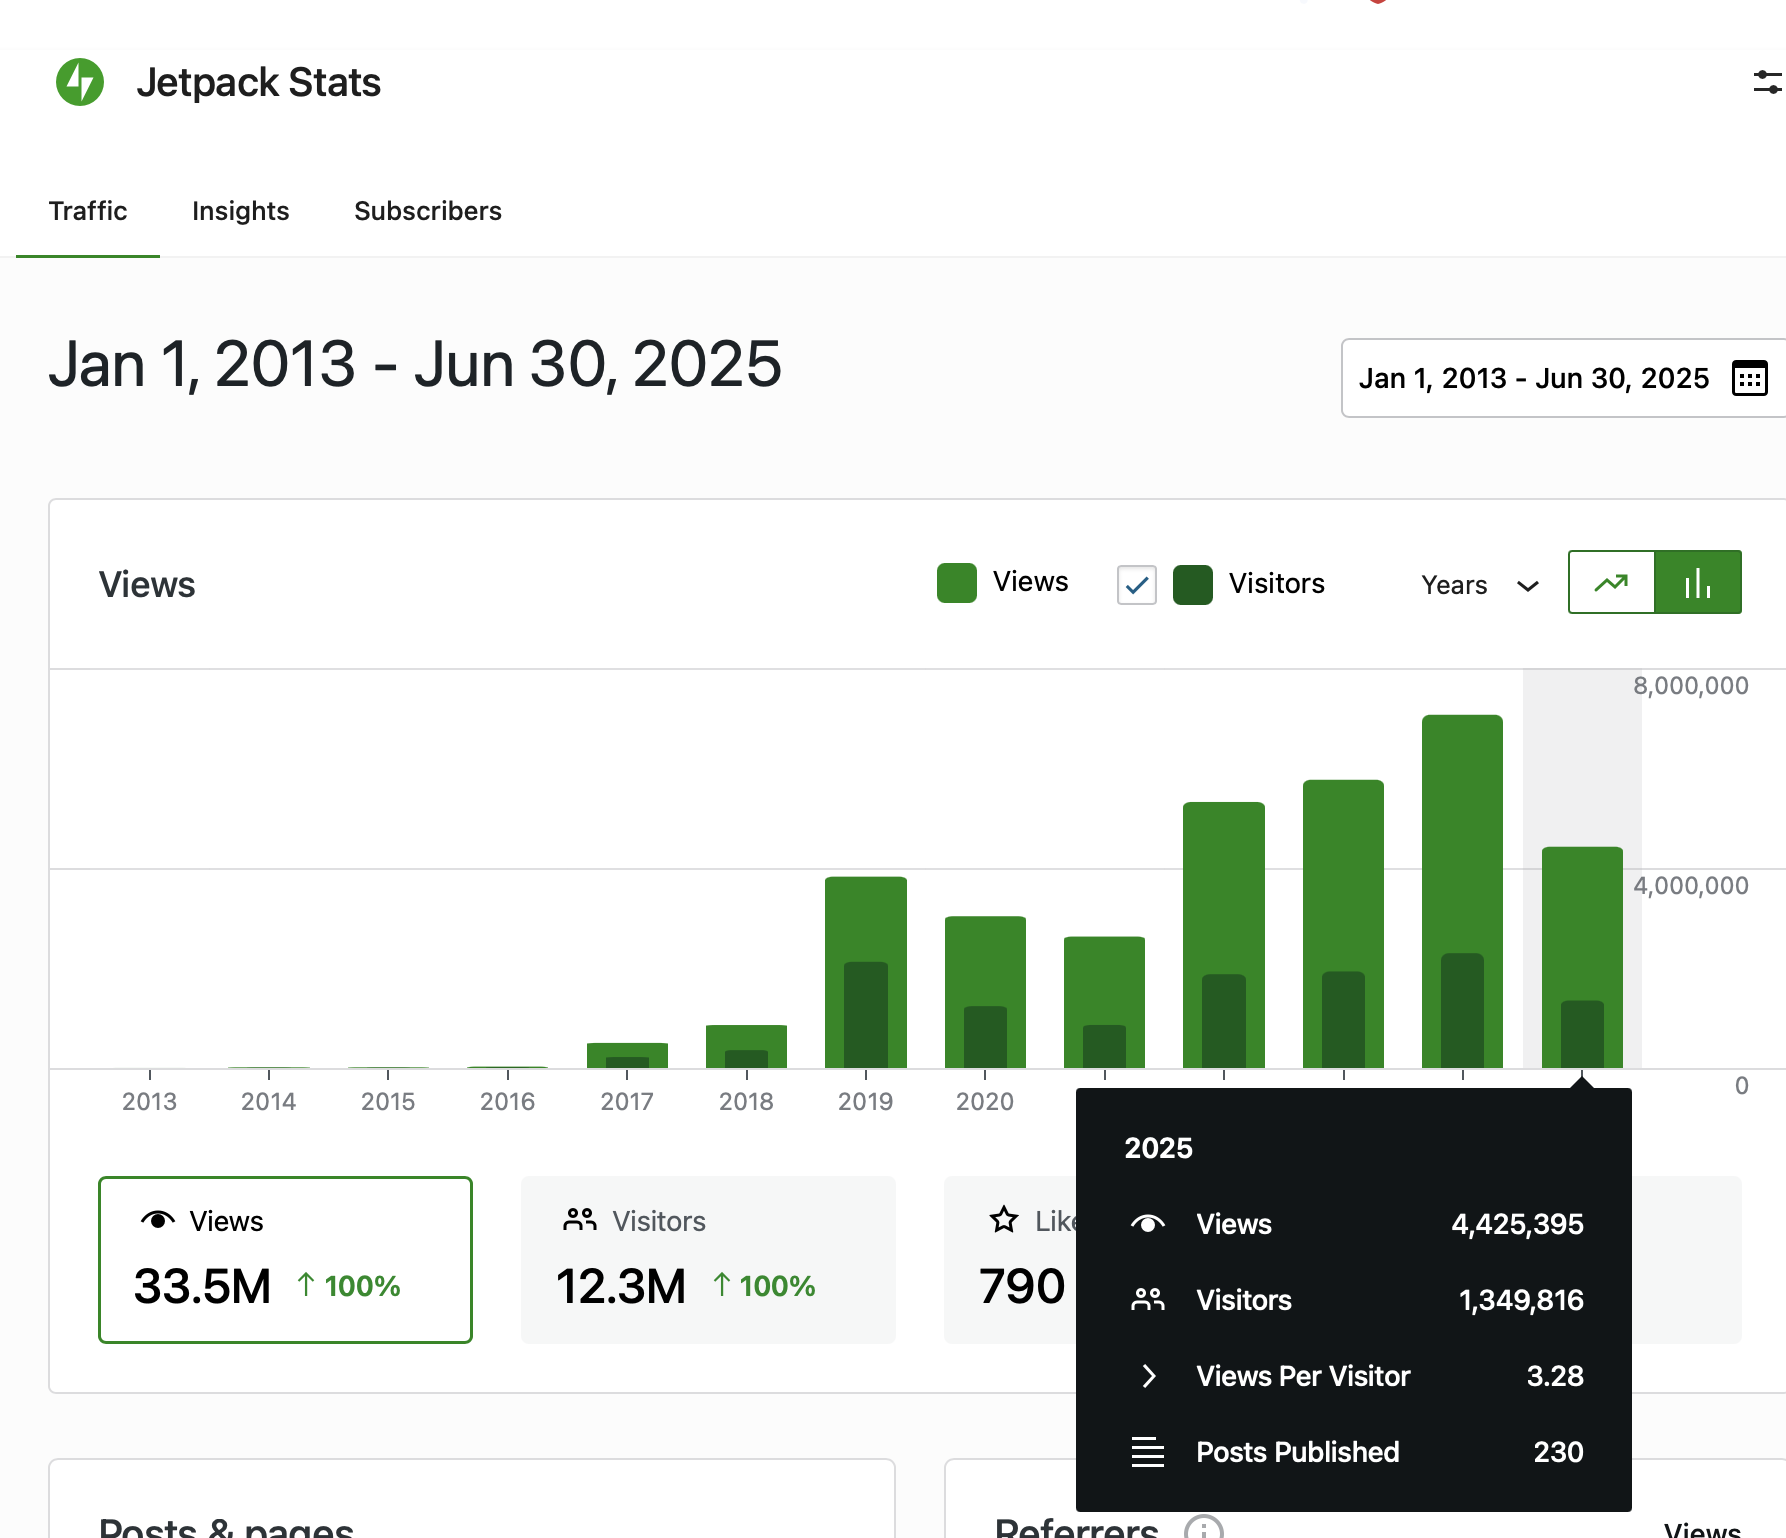Click the green Views legend swatch
Image resolution: width=1786 pixels, height=1538 pixels.
pos(957,583)
